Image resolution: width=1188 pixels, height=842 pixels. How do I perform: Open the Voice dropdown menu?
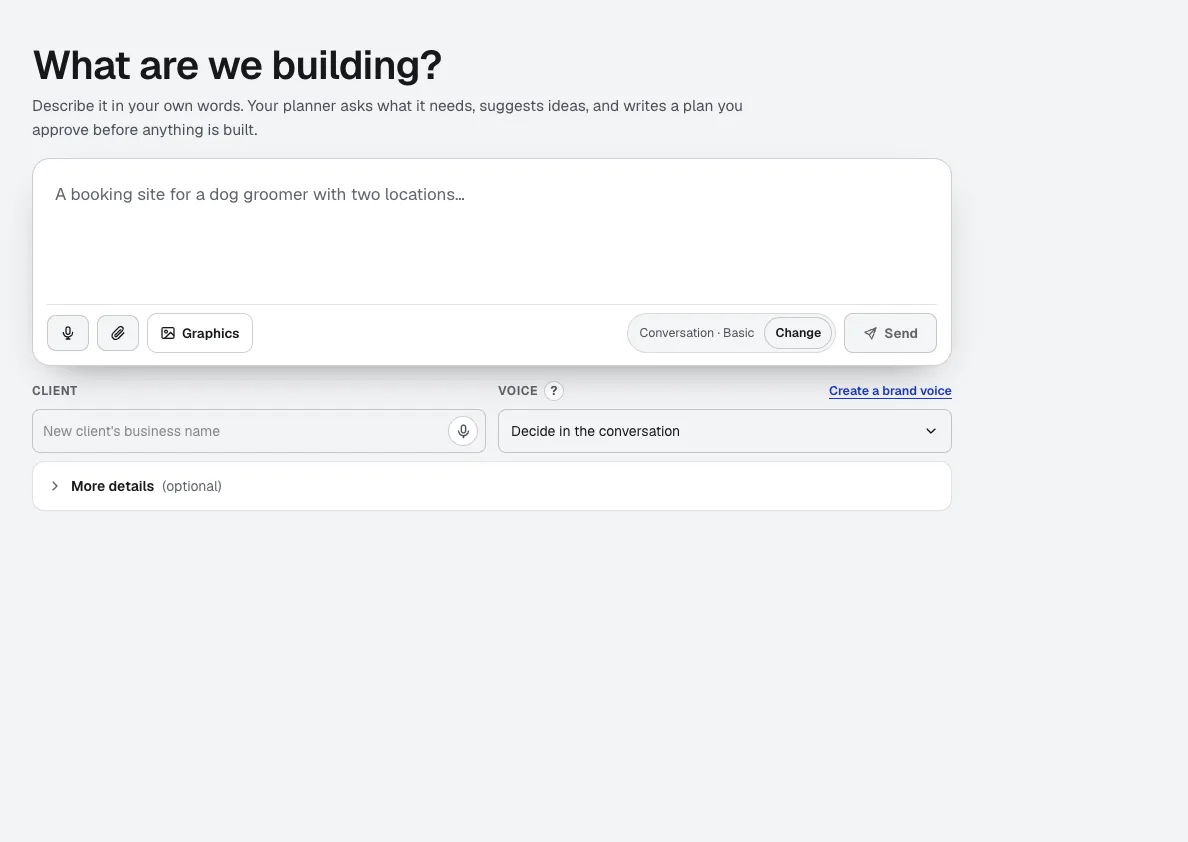[x=724, y=431]
